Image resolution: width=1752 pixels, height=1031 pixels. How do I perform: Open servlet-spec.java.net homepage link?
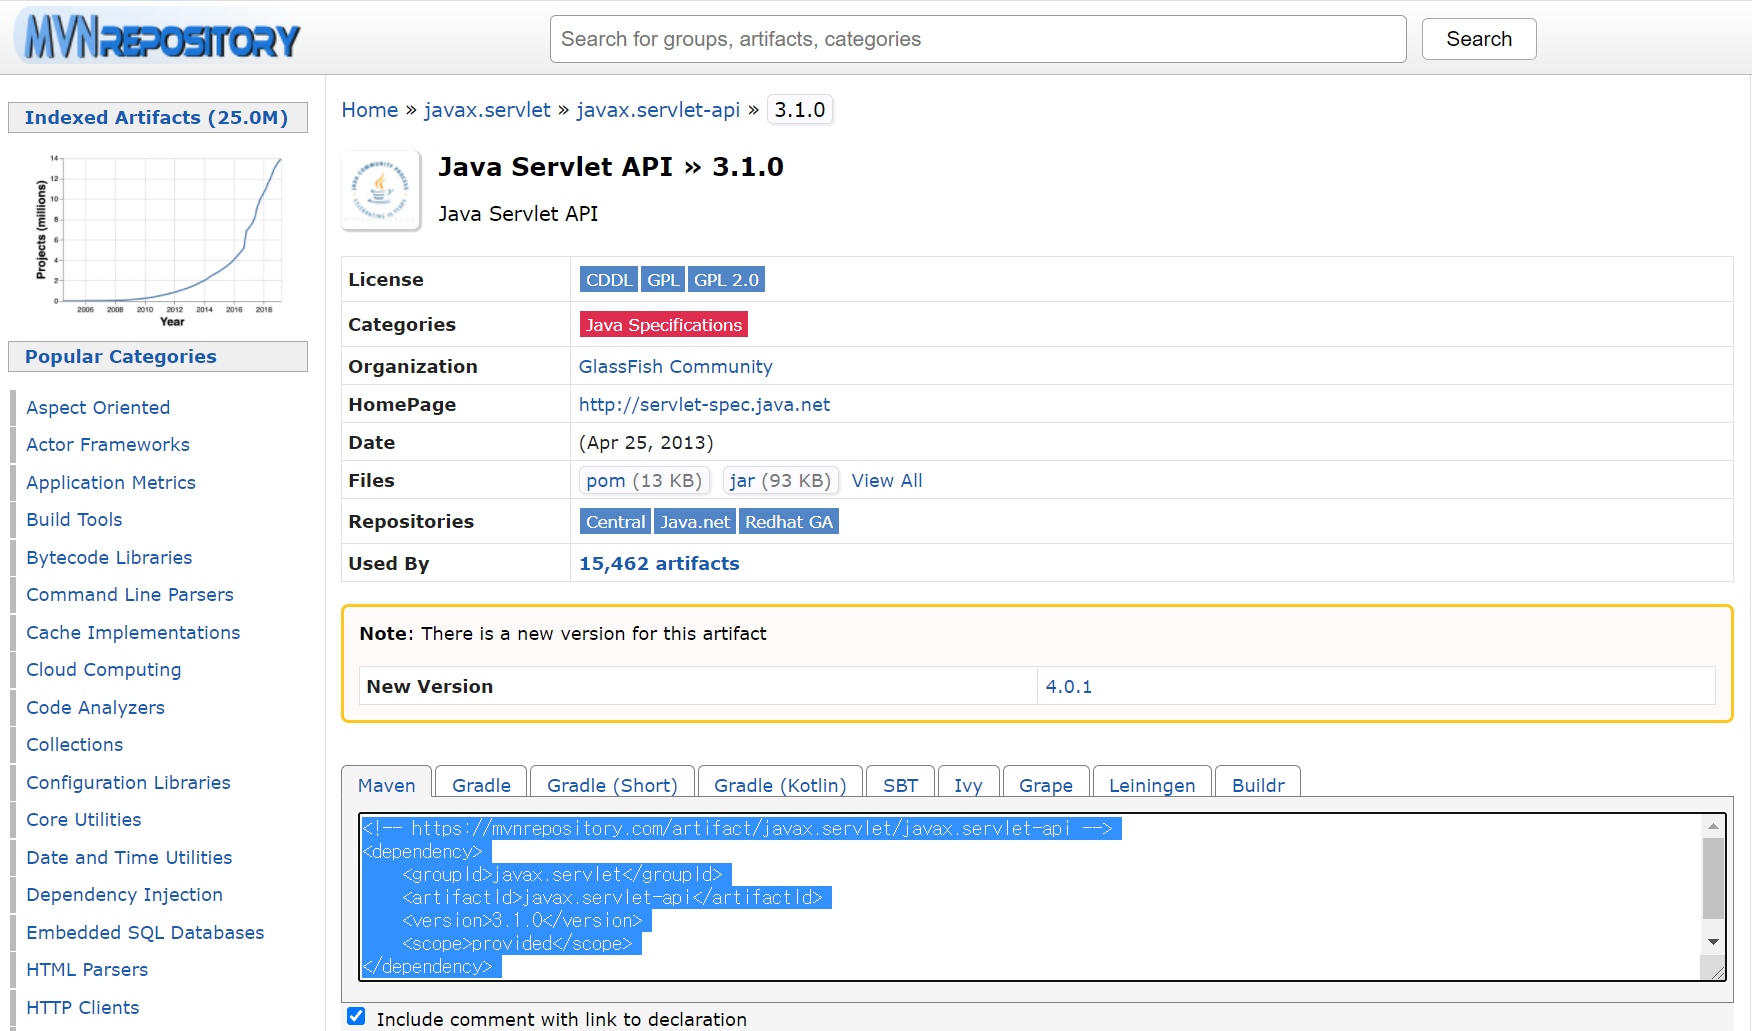704,405
